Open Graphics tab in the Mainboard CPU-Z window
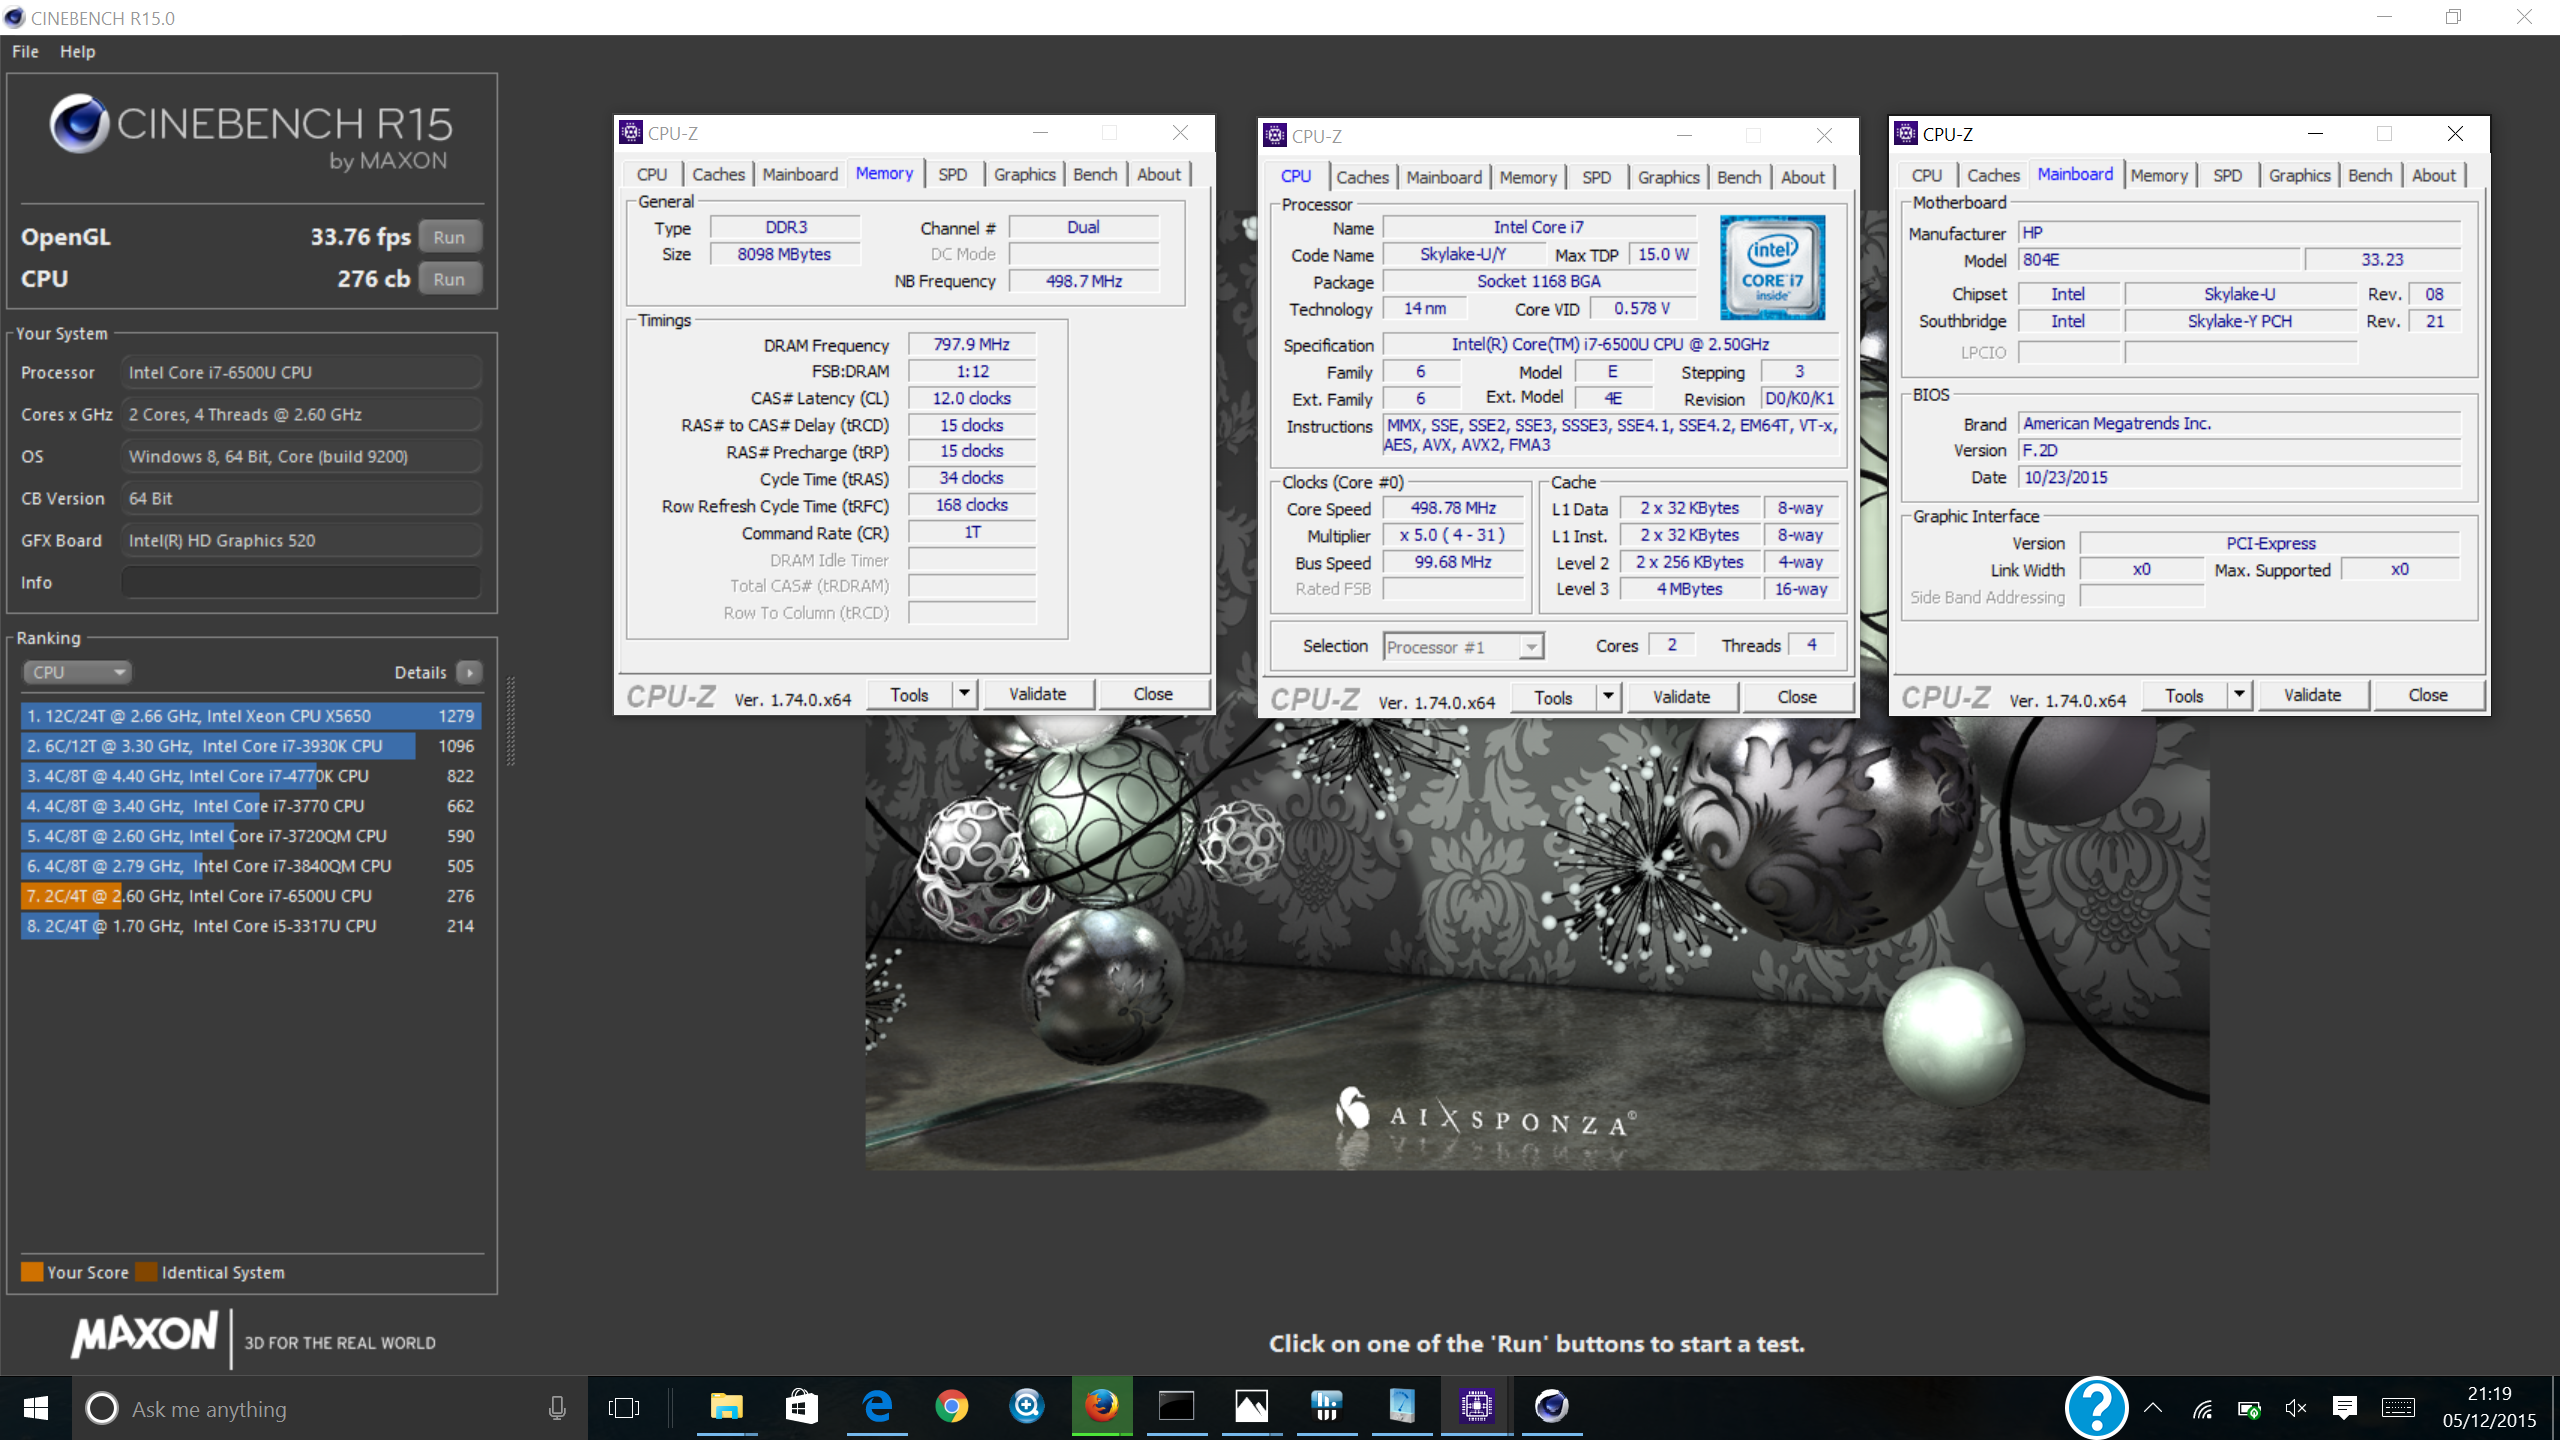The height and width of the screenshot is (1440, 2560). [x=2299, y=175]
